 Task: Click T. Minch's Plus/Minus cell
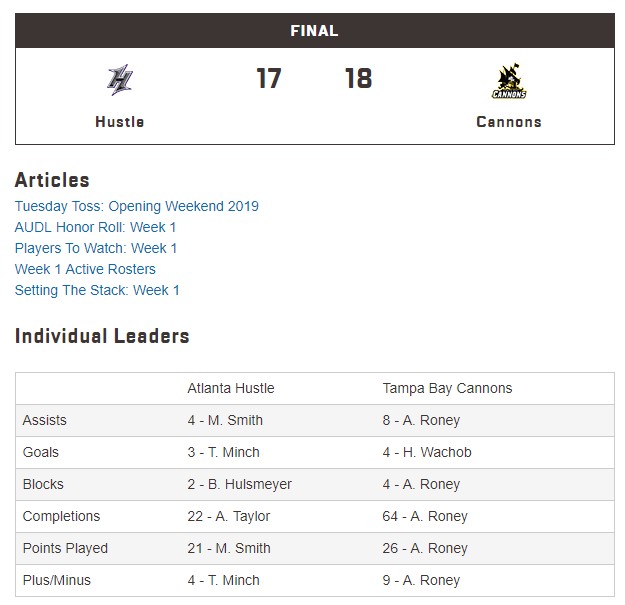click(224, 580)
